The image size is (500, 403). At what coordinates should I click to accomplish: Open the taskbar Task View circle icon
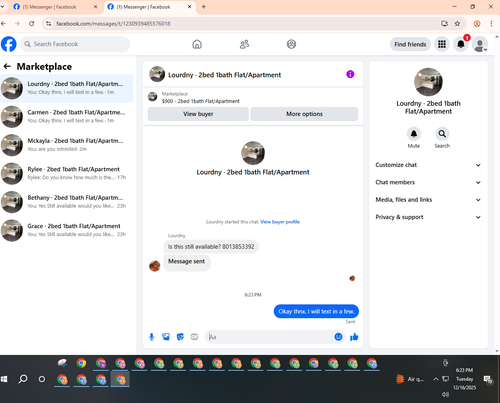(x=42, y=379)
